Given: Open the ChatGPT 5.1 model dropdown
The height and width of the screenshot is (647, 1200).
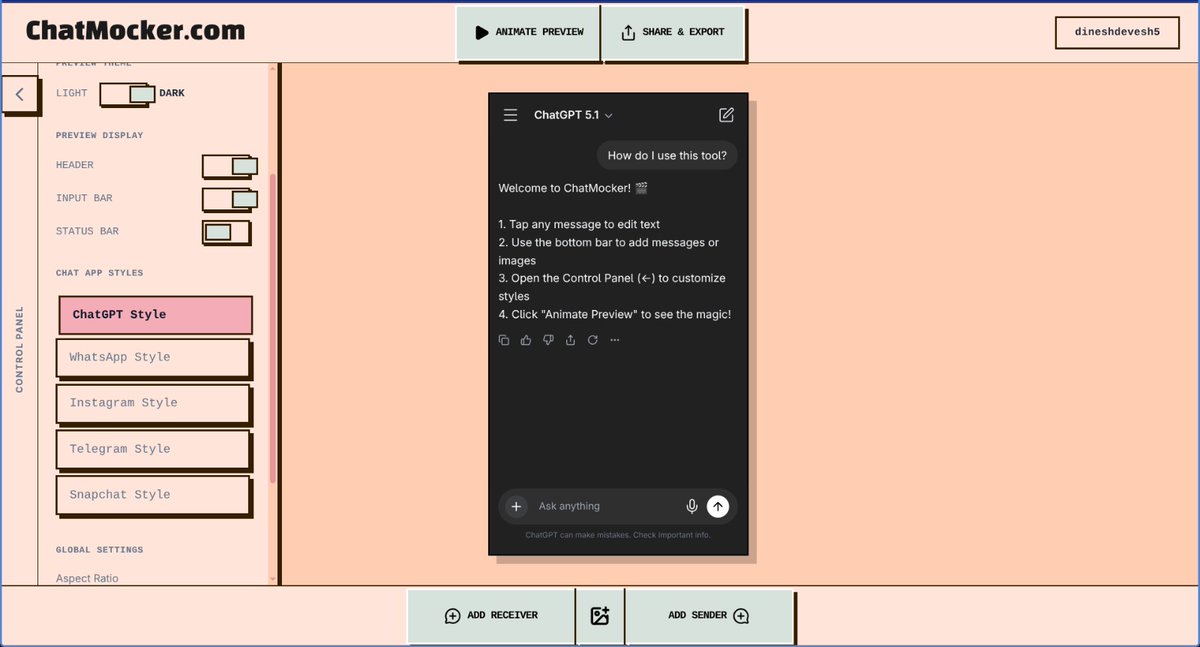Looking at the screenshot, I should tap(573, 115).
